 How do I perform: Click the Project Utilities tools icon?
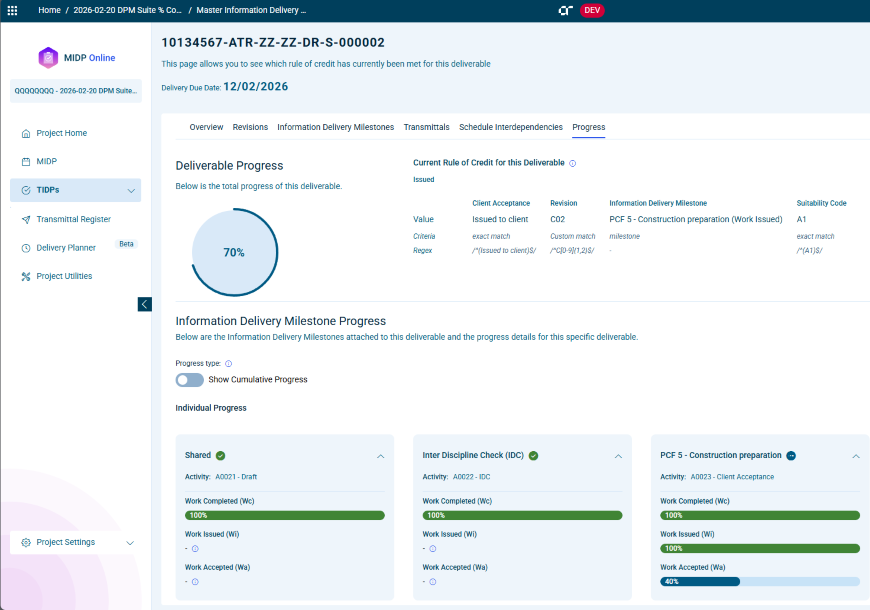coord(26,276)
